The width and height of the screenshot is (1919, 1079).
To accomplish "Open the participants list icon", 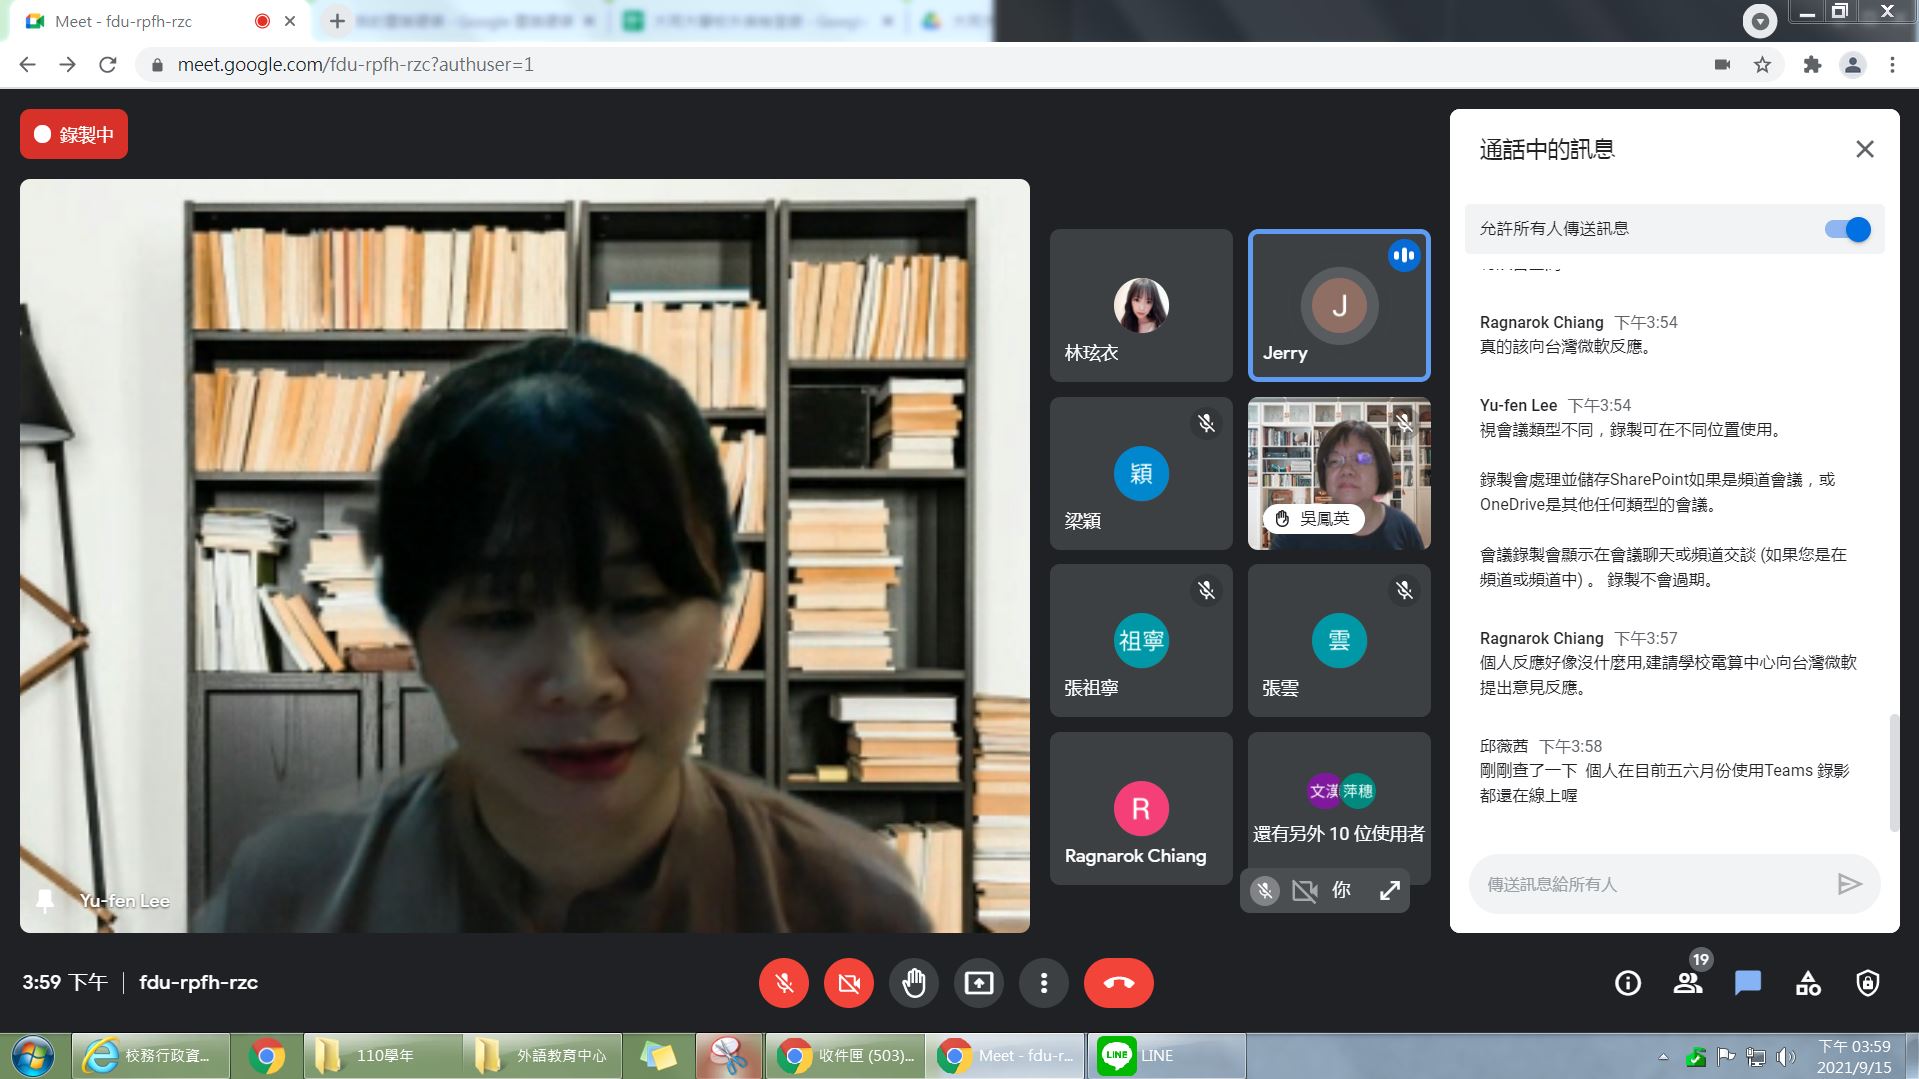I will (1688, 983).
